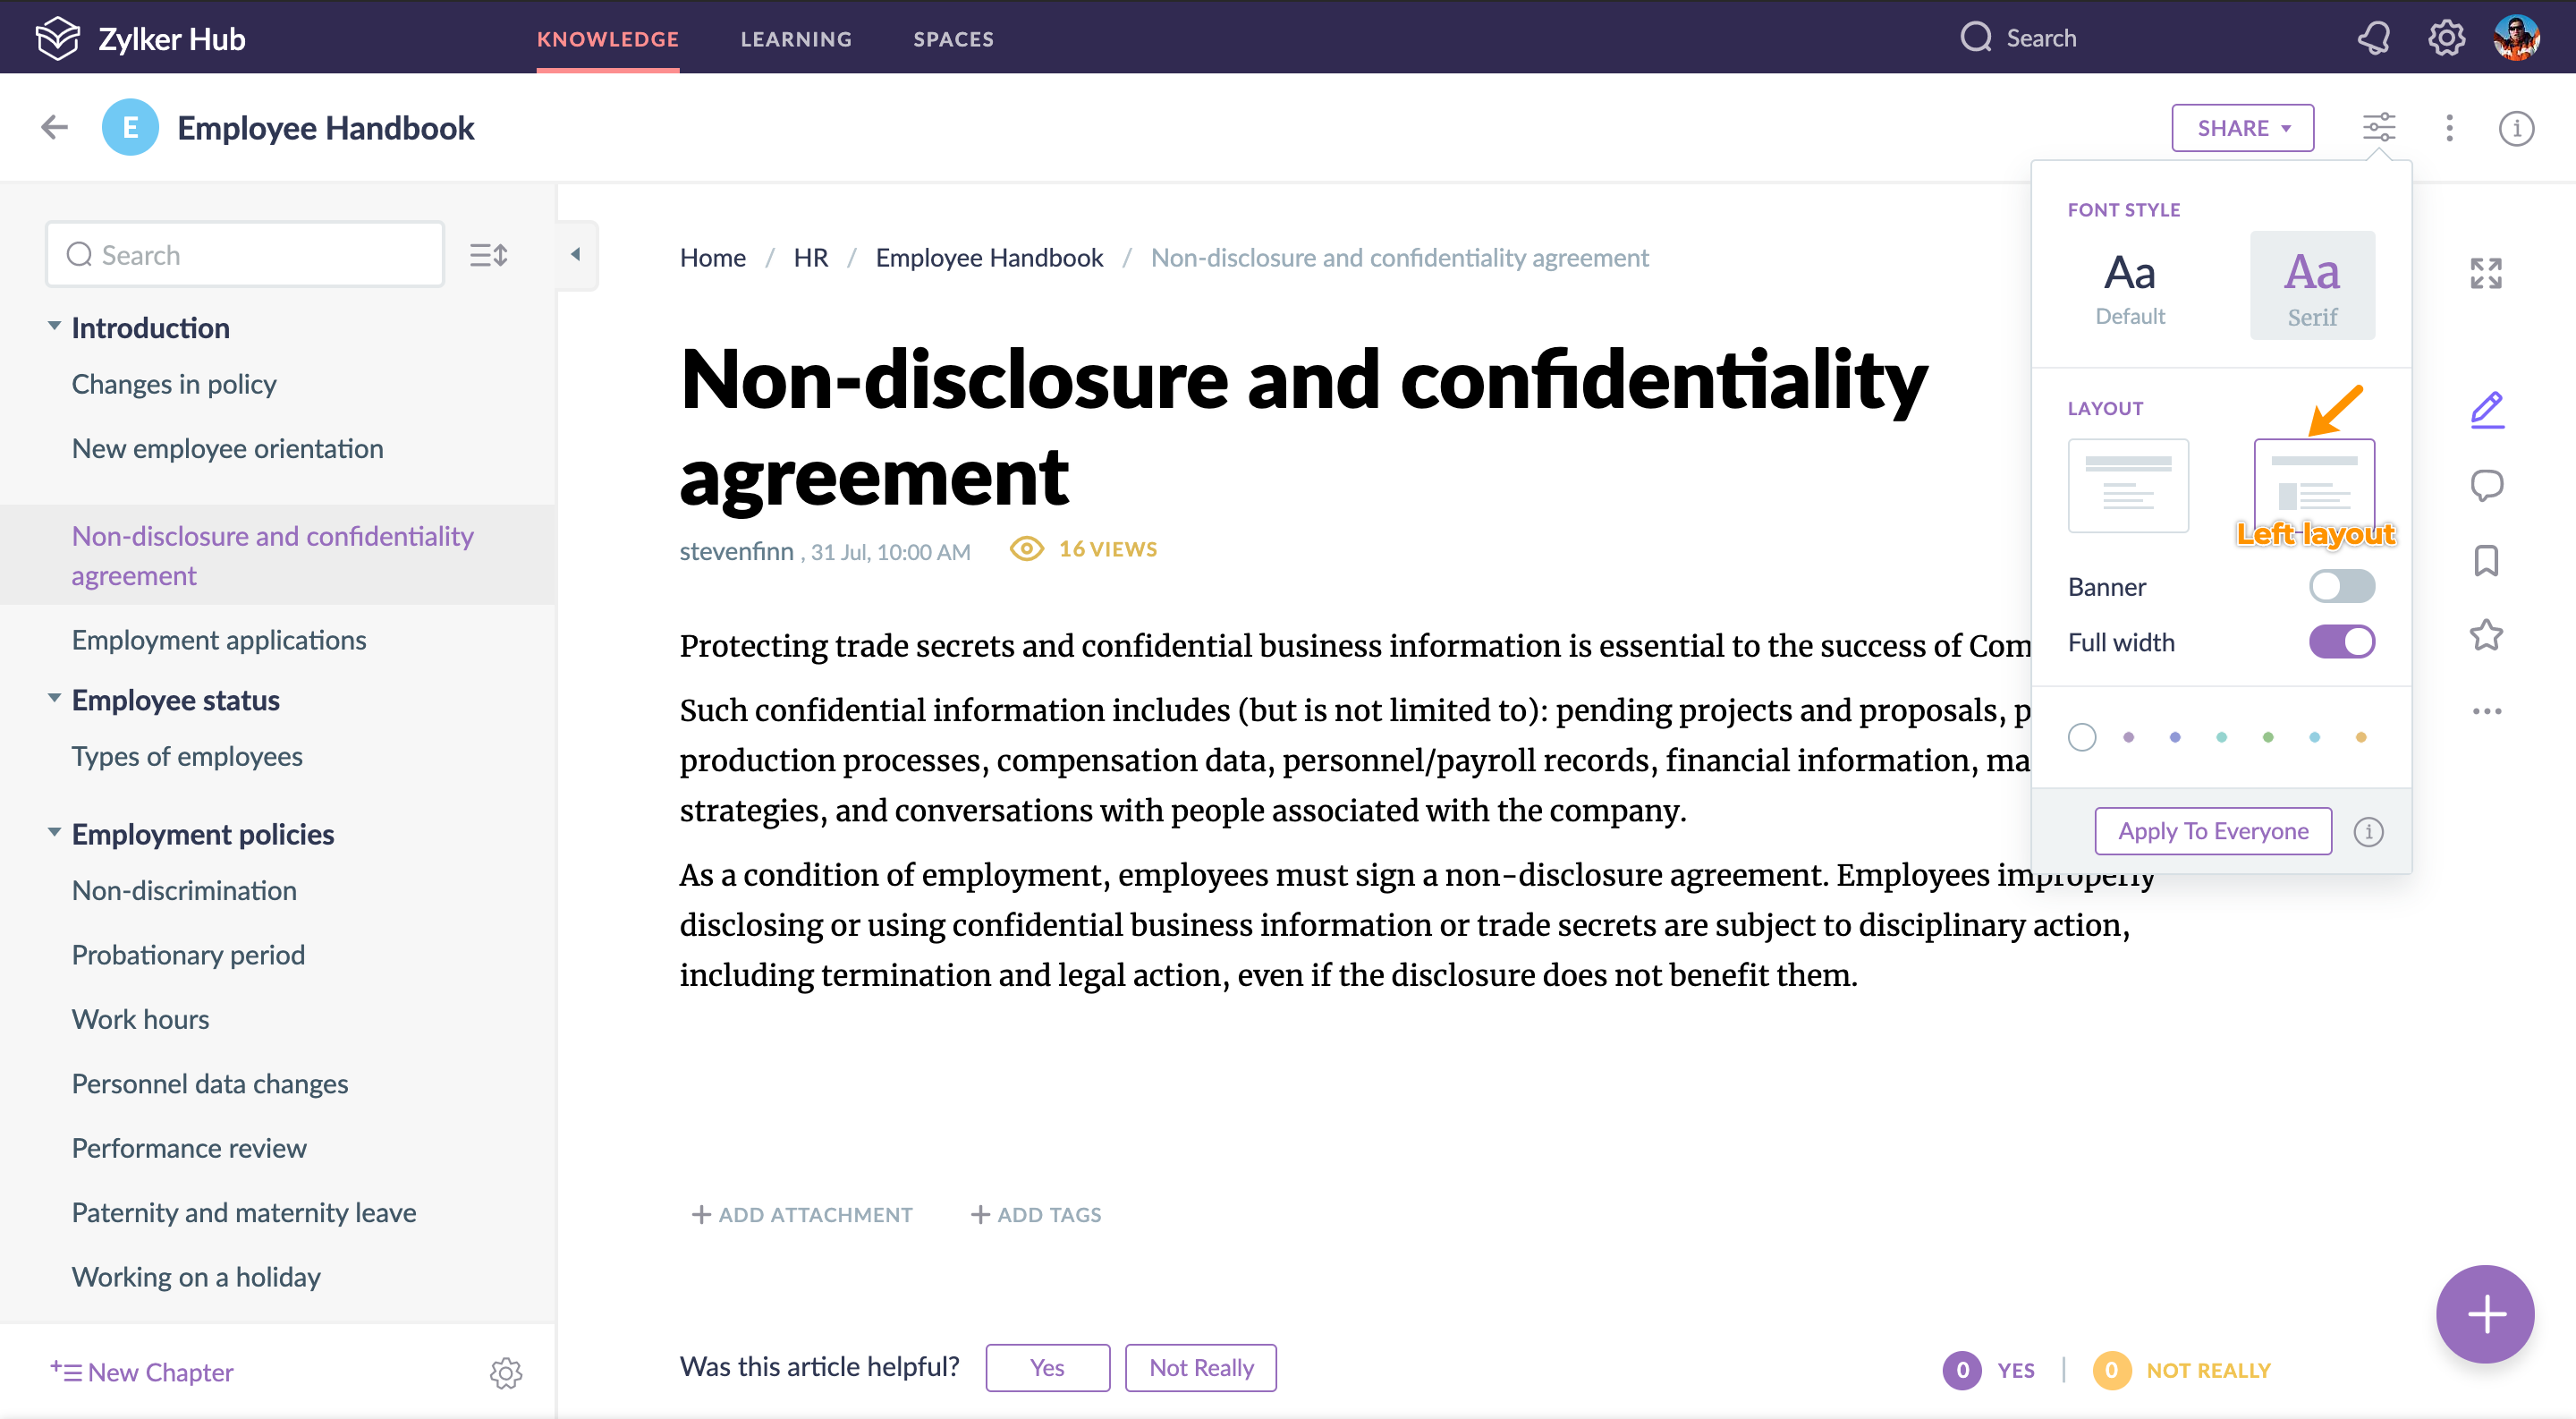Click the Apply To Everyone button
The height and width of the screenshot is (1419, 2576).
(x=2213, y=831)
